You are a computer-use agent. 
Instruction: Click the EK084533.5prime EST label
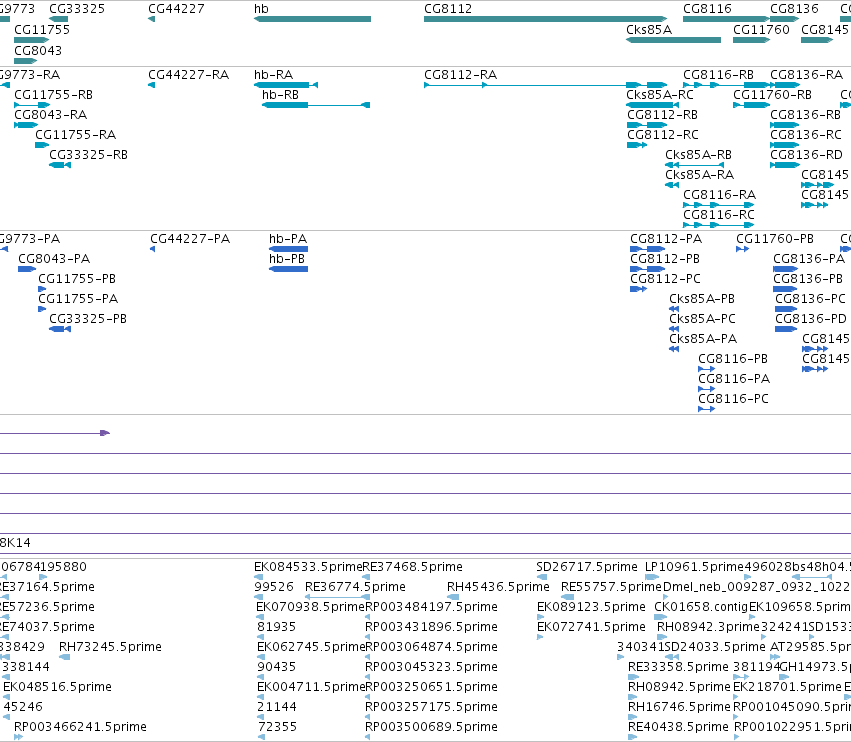click(x=308, y=567)
